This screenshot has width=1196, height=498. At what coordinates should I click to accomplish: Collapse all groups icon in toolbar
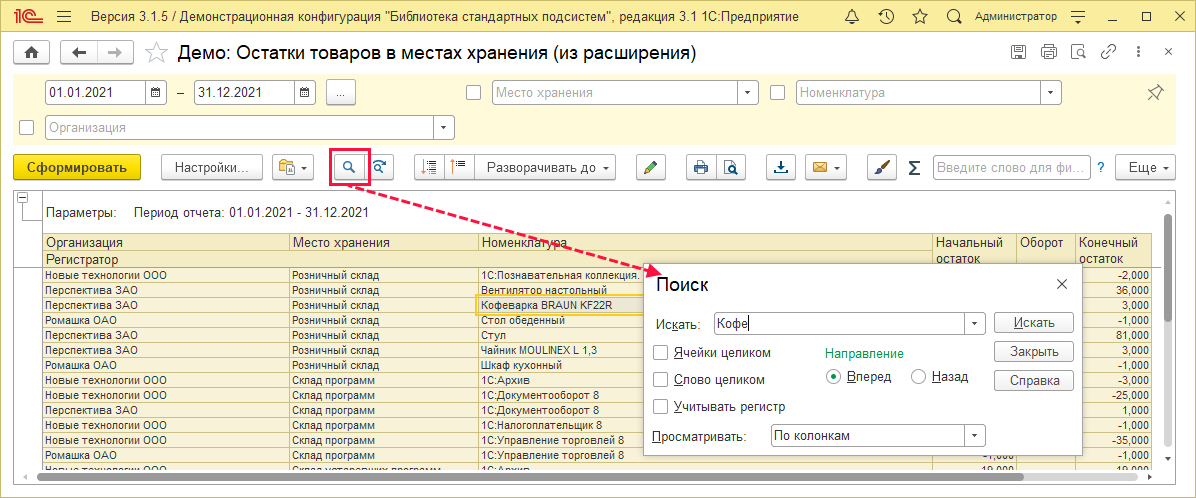[429, 167]
